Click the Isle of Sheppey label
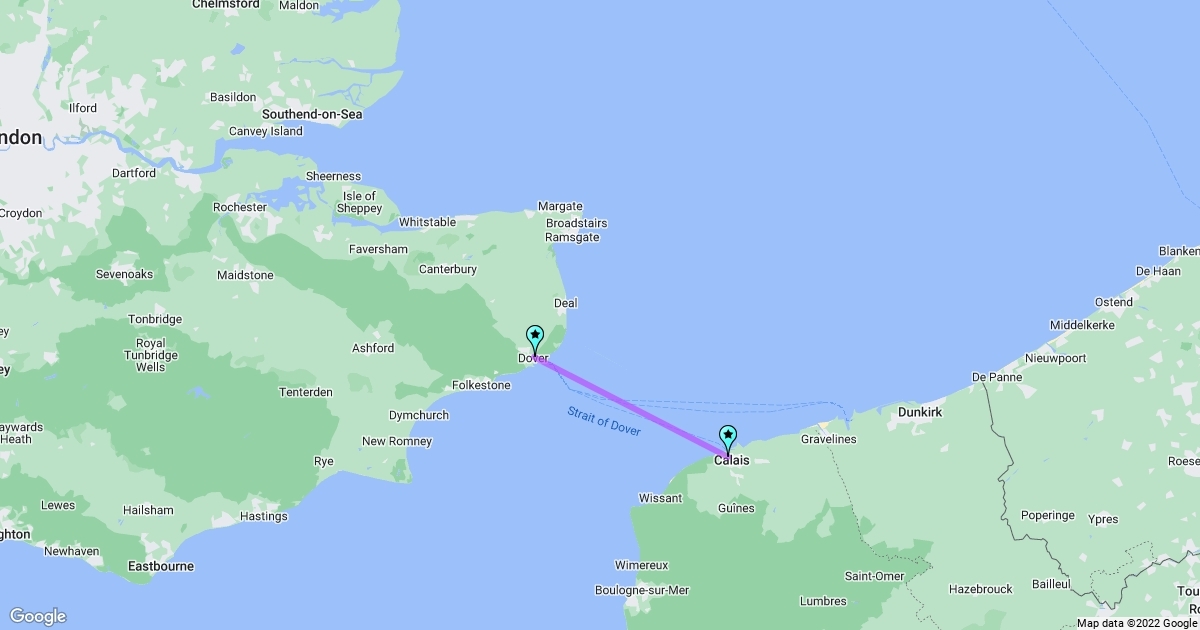Viewport: 1200px width, 630px height. point(360,202)
